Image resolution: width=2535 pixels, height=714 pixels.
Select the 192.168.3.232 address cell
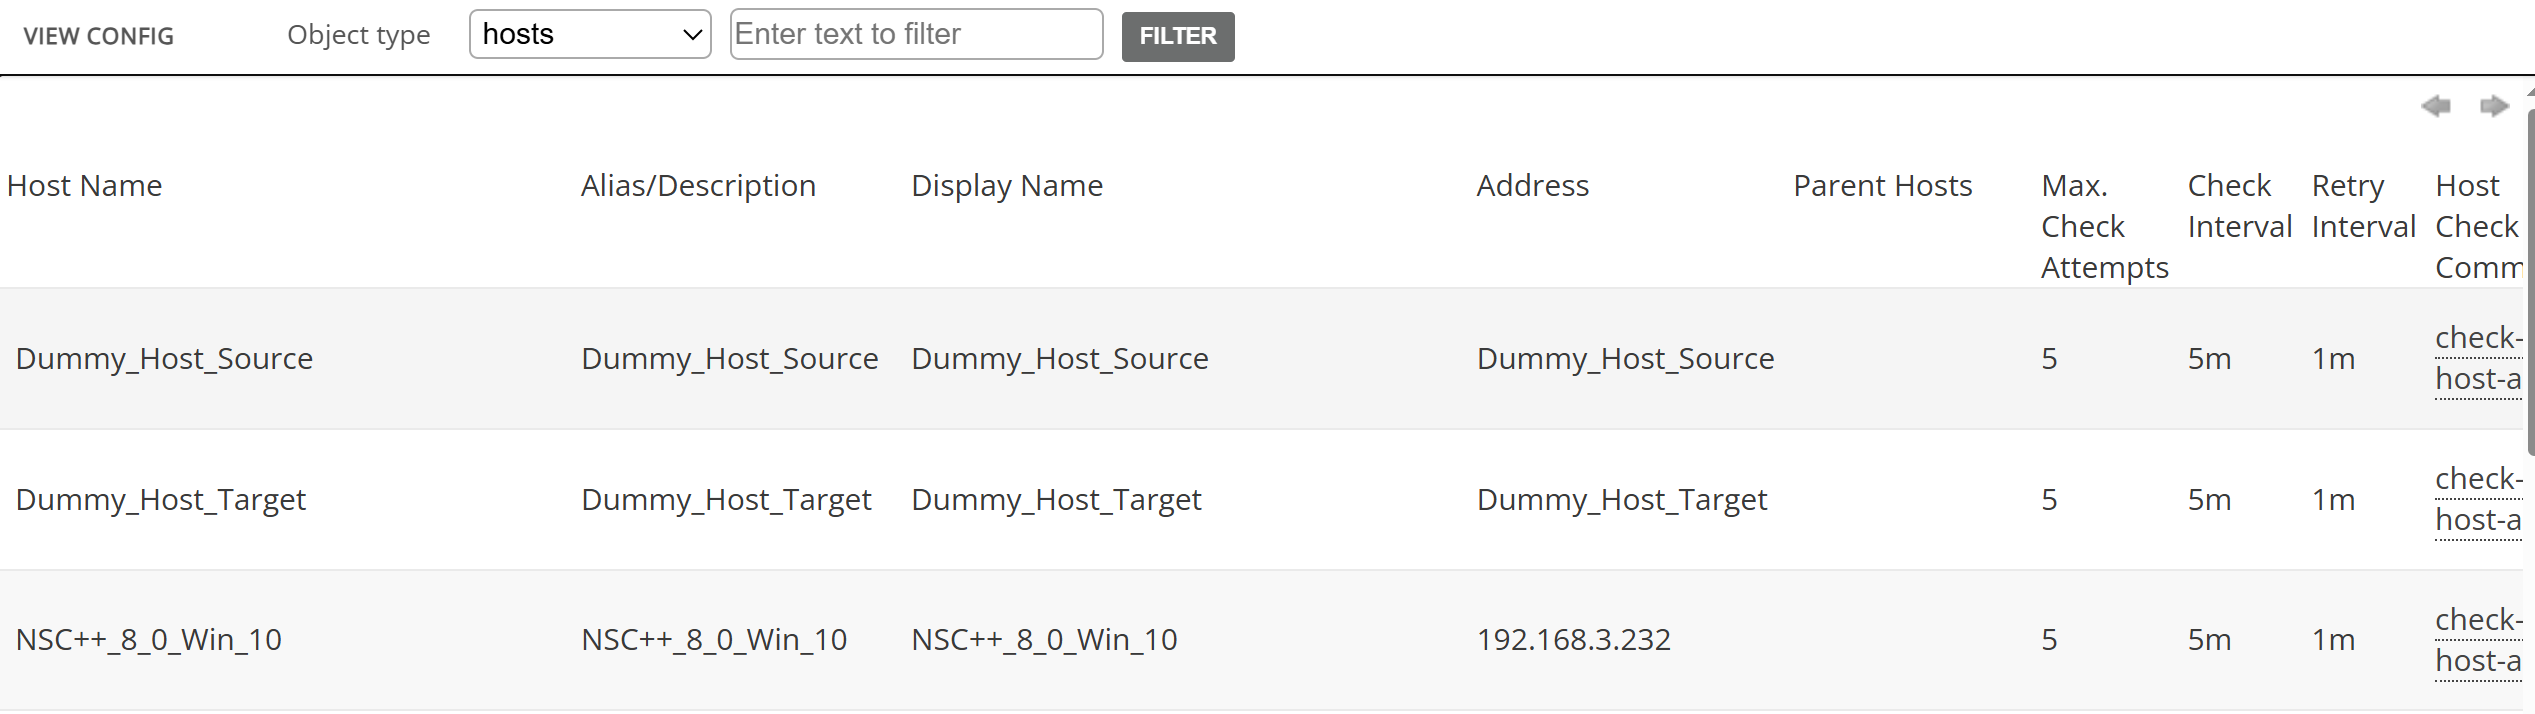(1573, 640)
